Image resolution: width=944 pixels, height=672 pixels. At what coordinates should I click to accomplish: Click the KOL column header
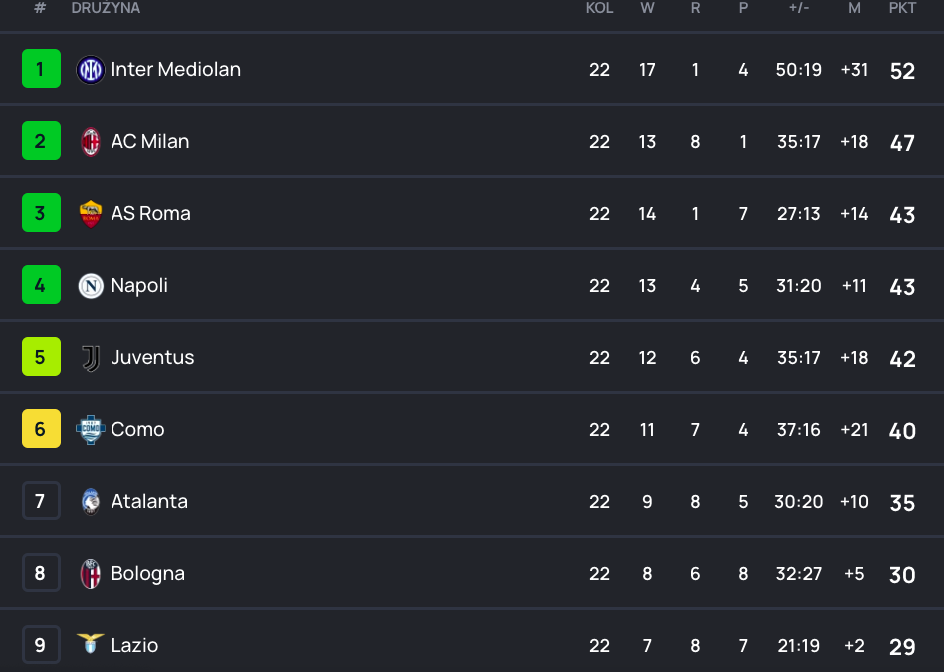coord(599,8)
